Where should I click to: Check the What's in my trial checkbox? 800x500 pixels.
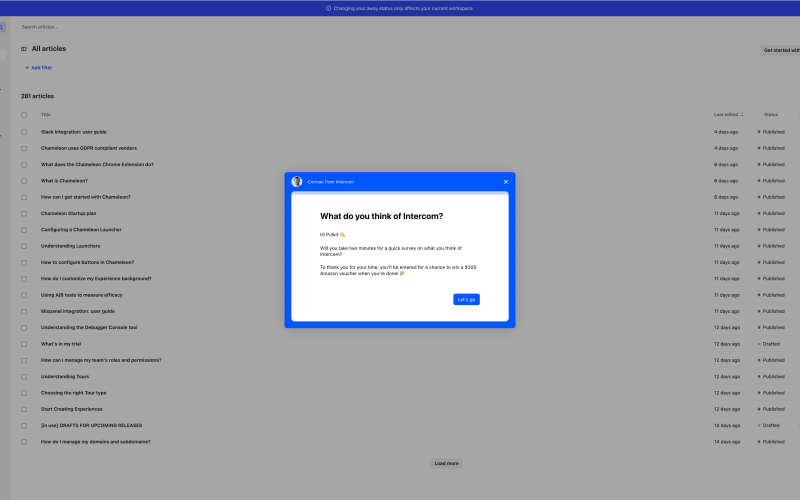24,344
